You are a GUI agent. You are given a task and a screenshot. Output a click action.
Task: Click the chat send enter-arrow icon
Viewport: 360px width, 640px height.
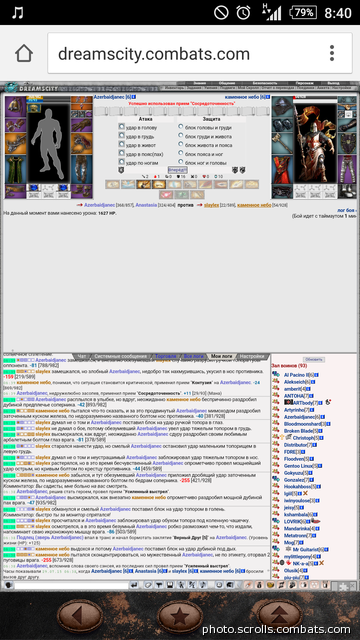(x=134, y=585)
